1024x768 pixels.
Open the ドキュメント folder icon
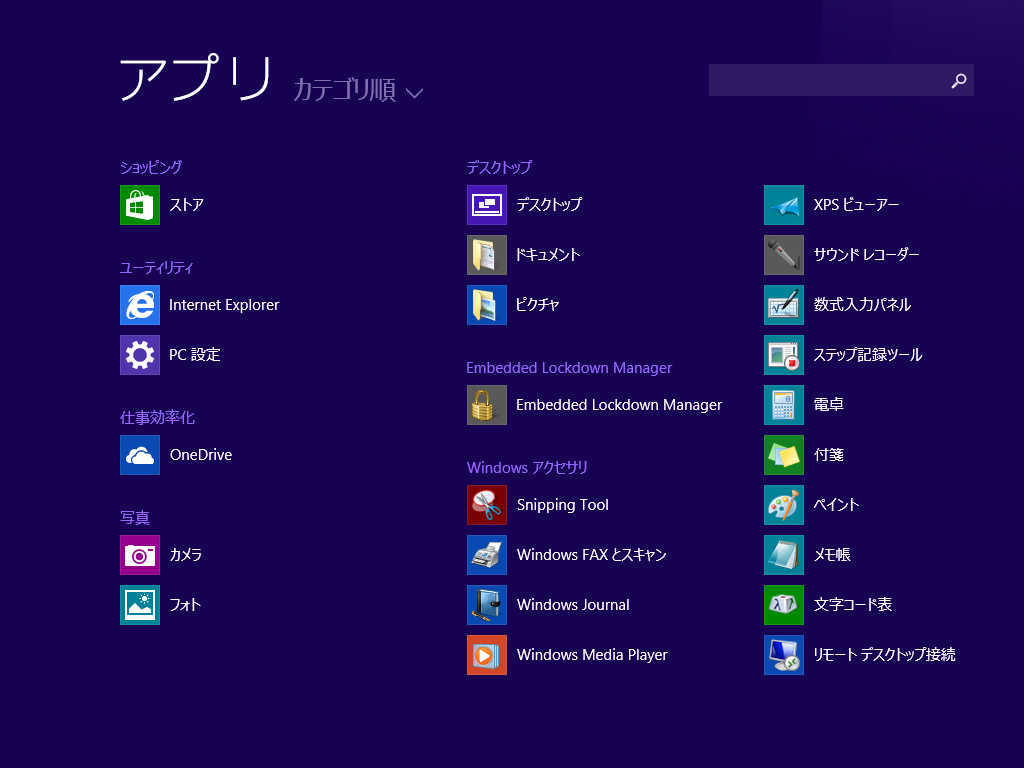(487, 255)
